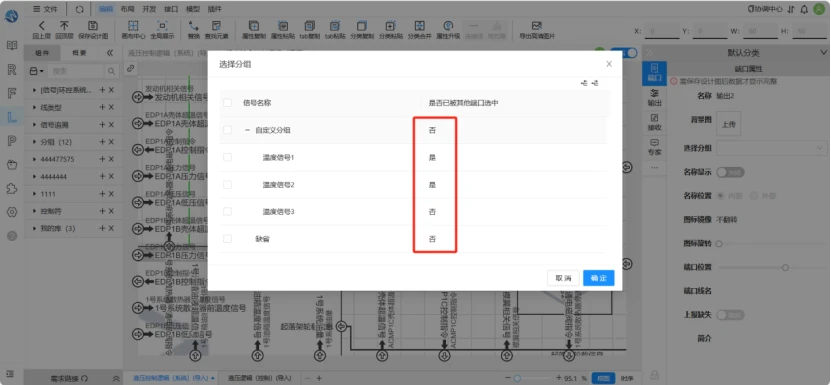The width and height of the screenshot is (831, 385).
Task: Click the 属性复制 toolbar icon
Action: (x=254, y=26)
